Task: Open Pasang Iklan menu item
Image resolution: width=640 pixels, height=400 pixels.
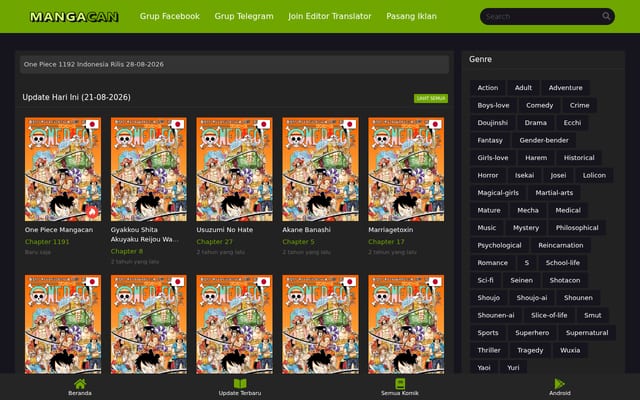Action: 411,16
